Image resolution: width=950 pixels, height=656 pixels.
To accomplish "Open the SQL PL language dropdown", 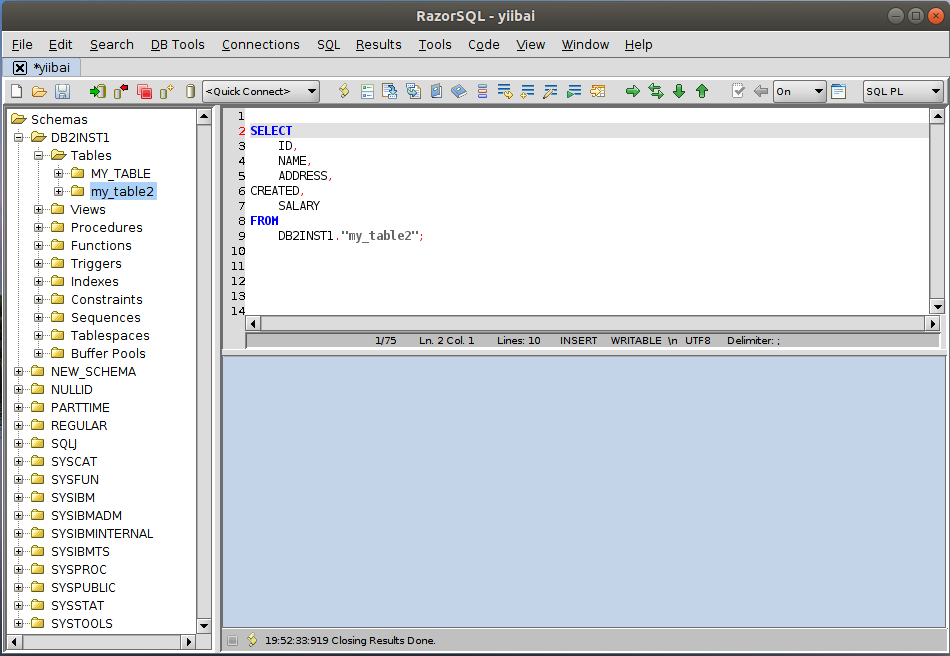I will pyautogui.click(x=903, y=91).
